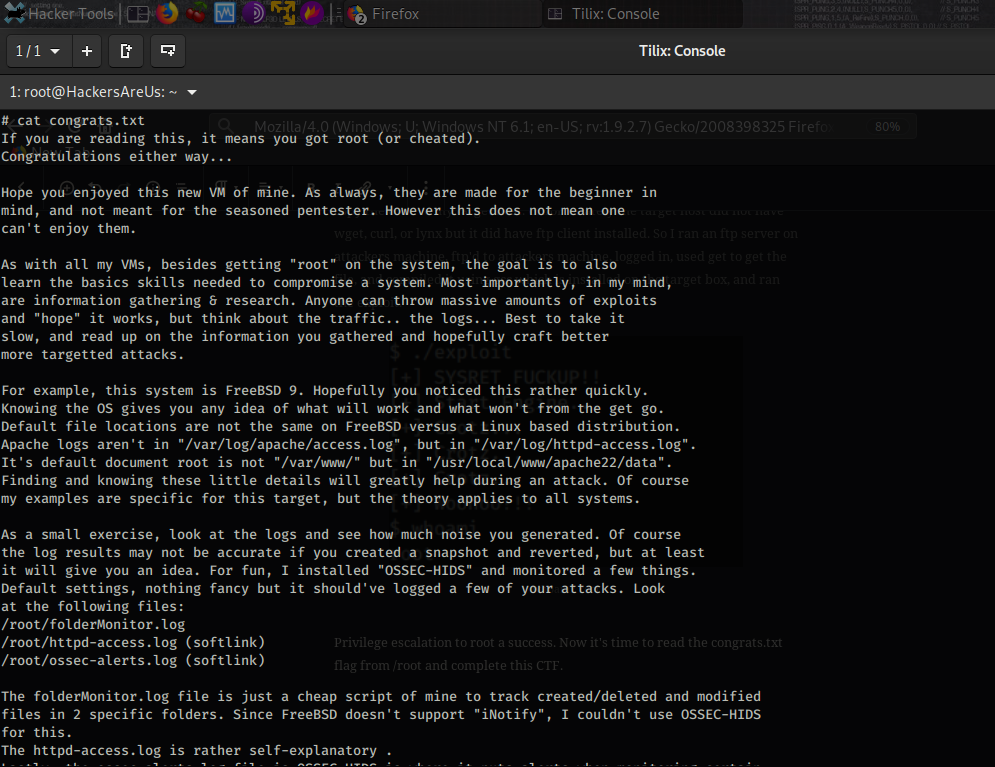Launch Firefox from the top panel
The height and width of the screenshot is (767, 995).
click(167, 14)
